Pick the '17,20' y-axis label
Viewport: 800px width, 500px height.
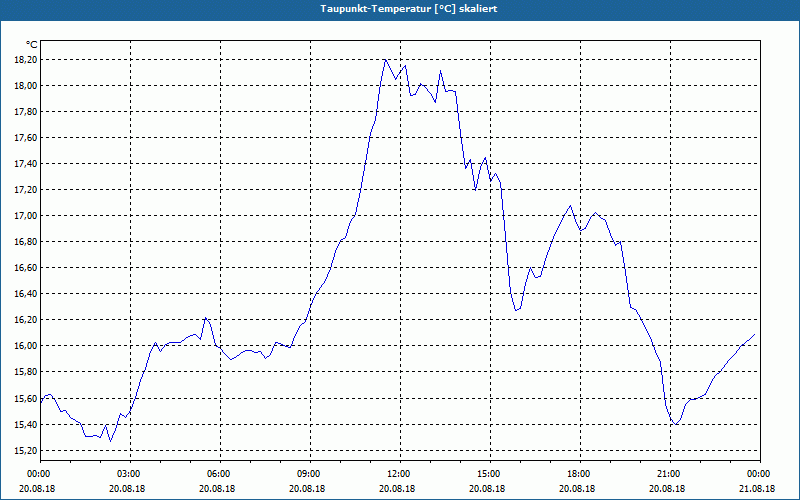(x=25, y=190)
